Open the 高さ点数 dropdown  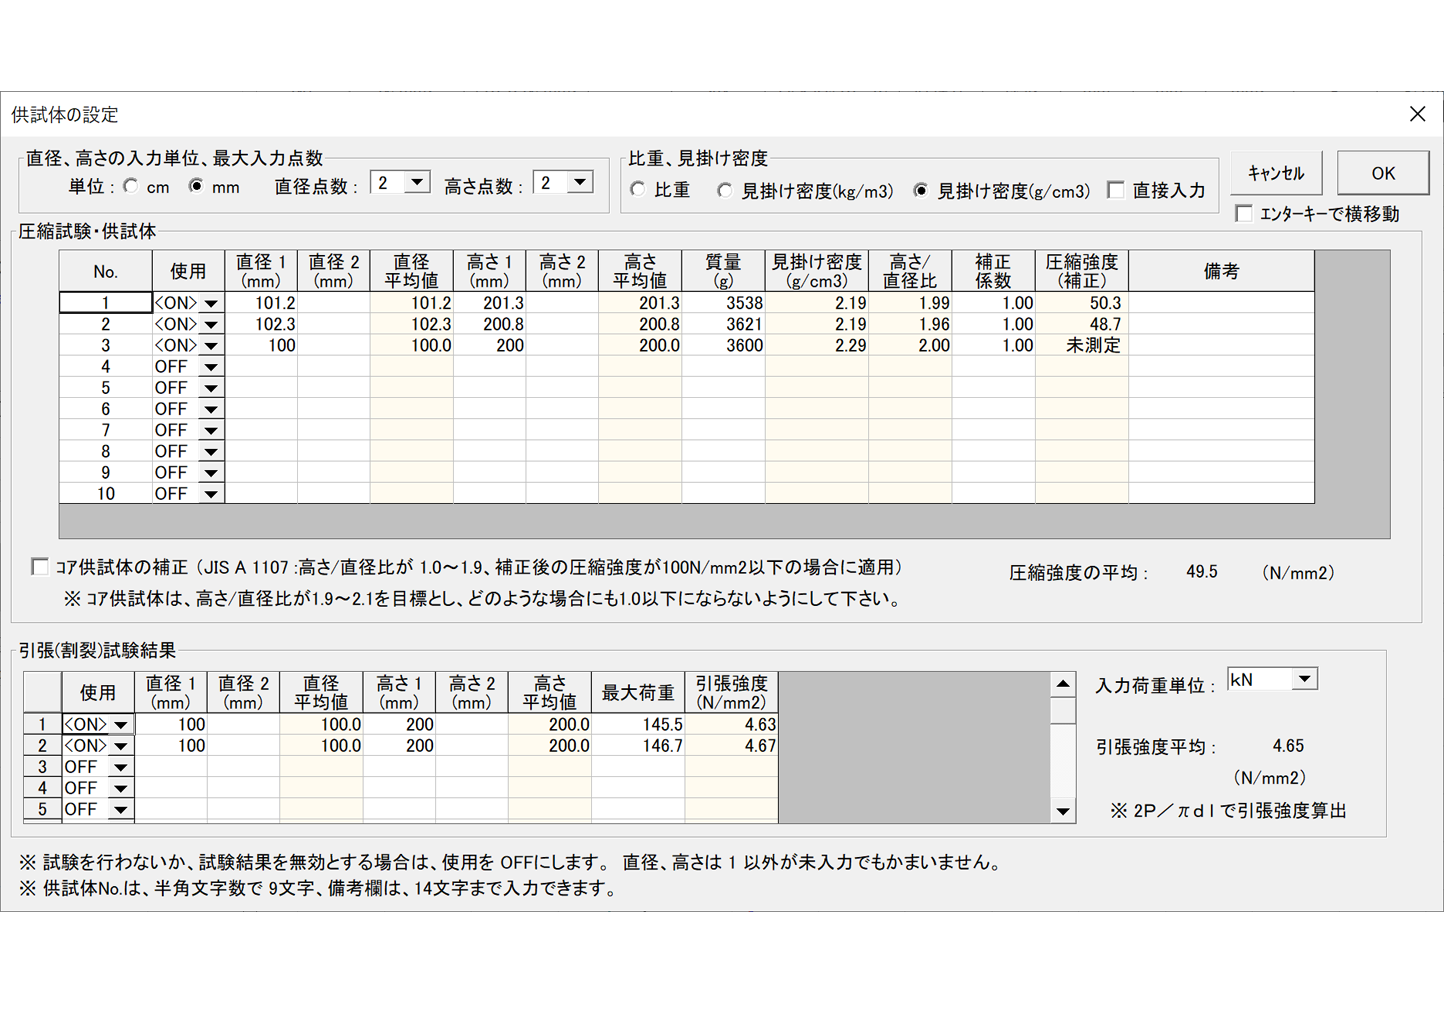pyautogui.click(x=577, y=182)
